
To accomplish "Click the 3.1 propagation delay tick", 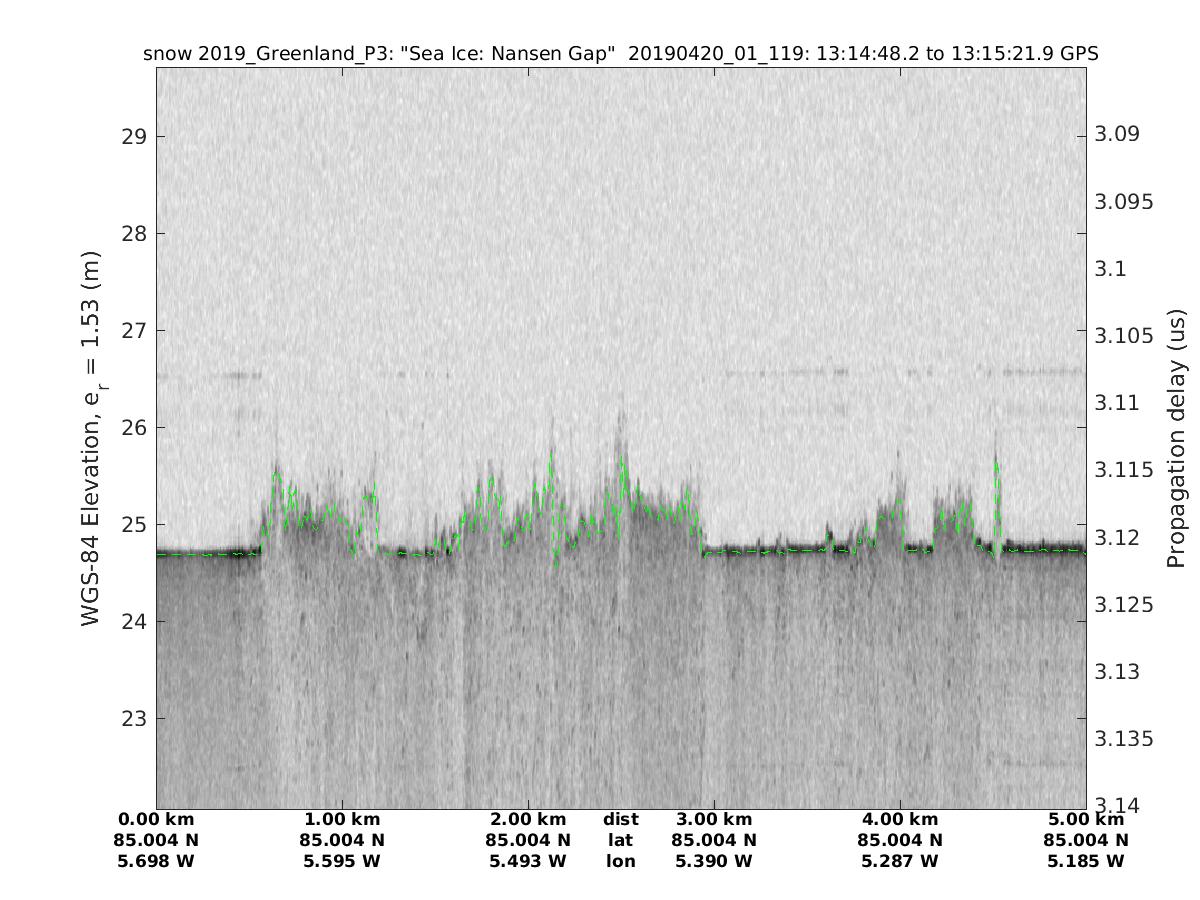I will [x=1111, y=268].
